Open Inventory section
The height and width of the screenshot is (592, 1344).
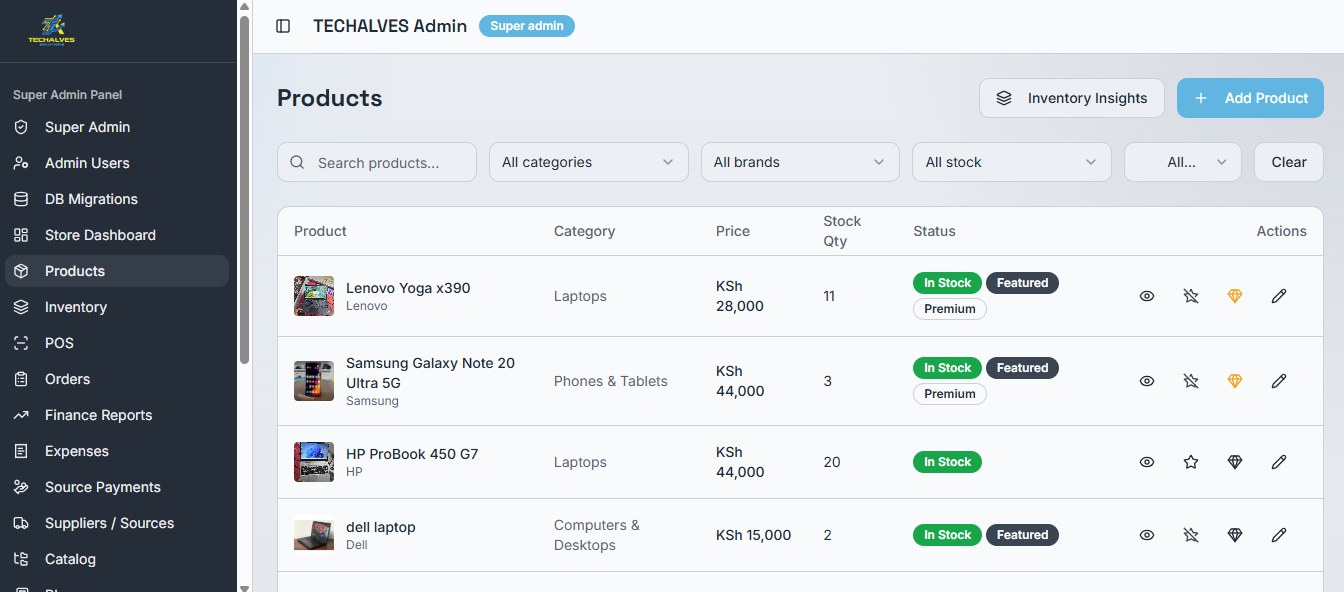pyautogui.click(x=116, y=307)
